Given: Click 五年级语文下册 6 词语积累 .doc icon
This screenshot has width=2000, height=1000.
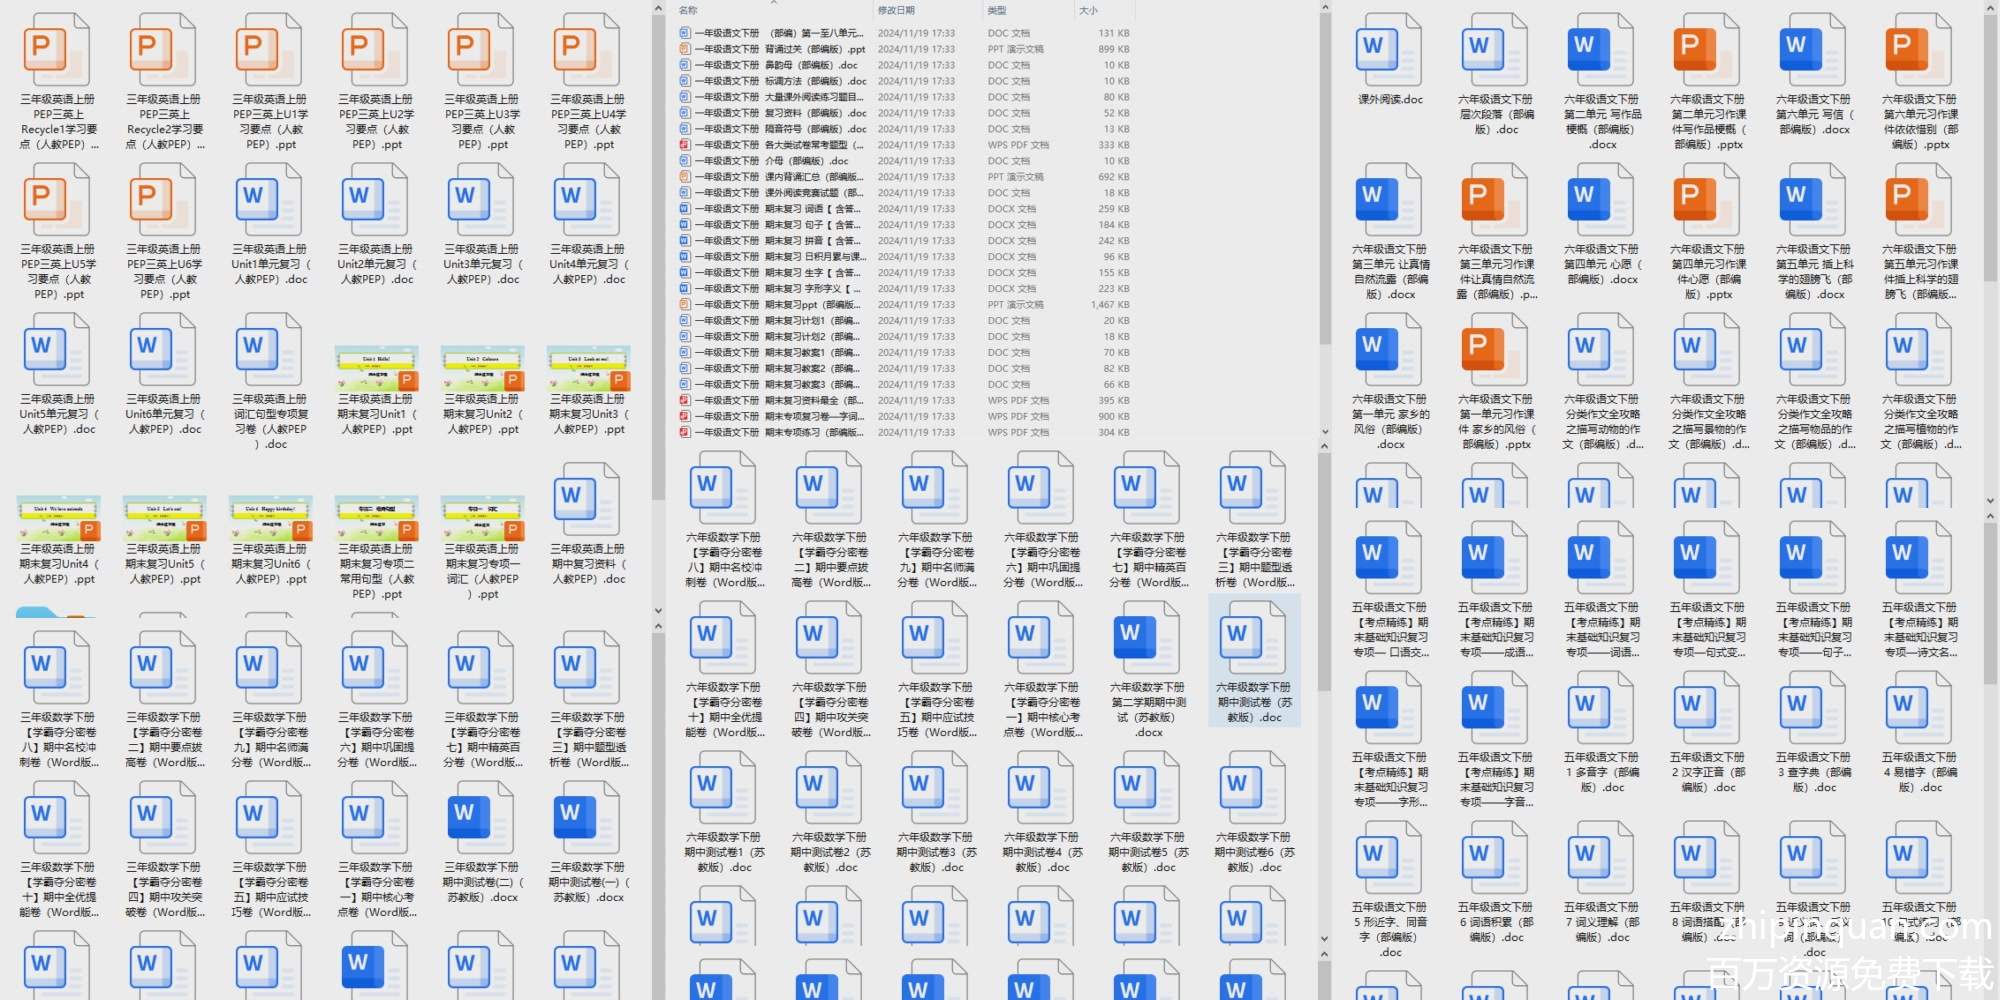Looking at the screenshot, I should 1495,858.
